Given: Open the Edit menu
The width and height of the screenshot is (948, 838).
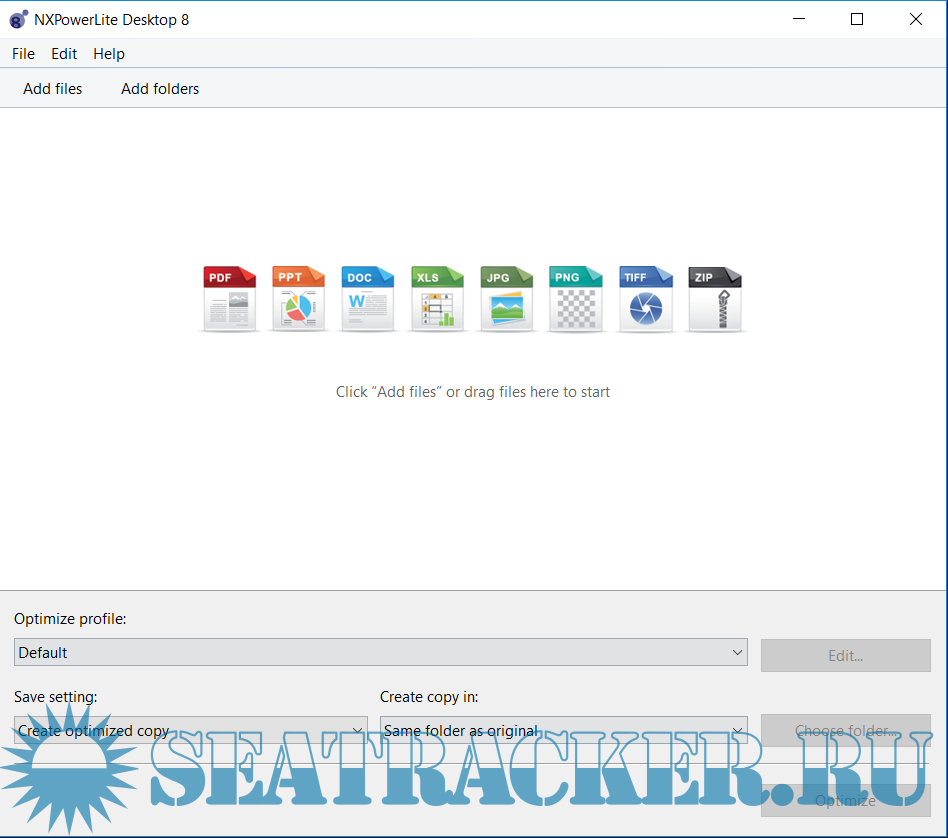Looking at the screenshot, I should click(64, 54).
